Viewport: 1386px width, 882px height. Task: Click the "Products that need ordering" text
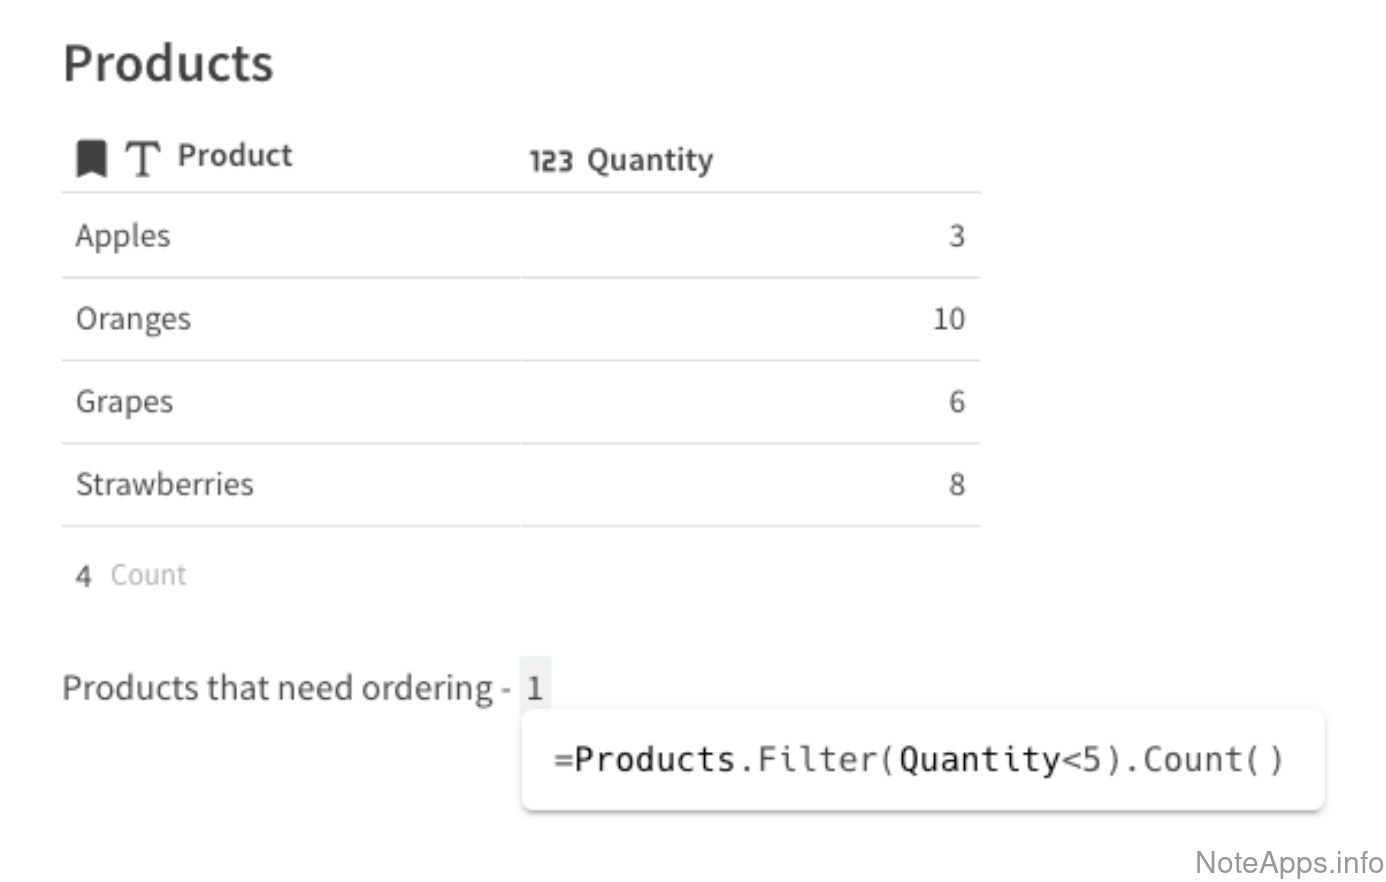pos(277,688)
